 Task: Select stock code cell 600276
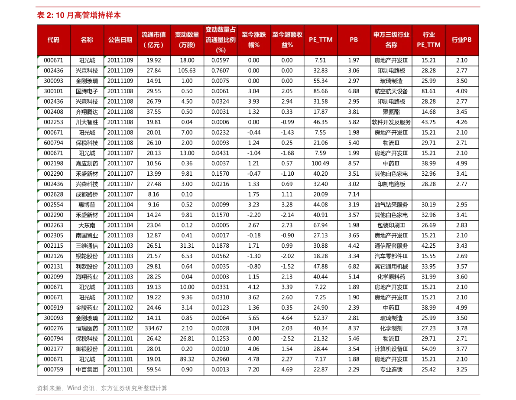53,328
